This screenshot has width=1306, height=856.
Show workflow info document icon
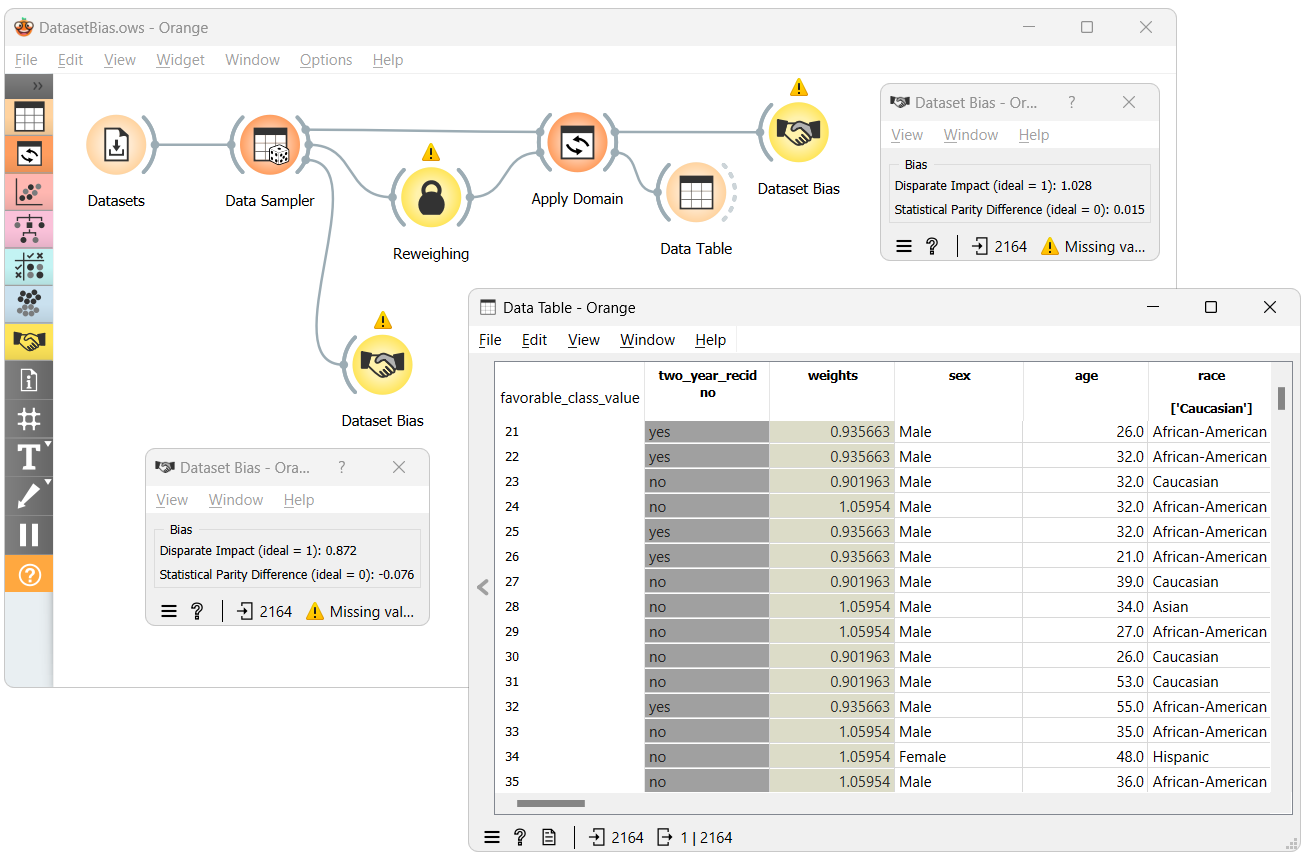coord(29,380)
